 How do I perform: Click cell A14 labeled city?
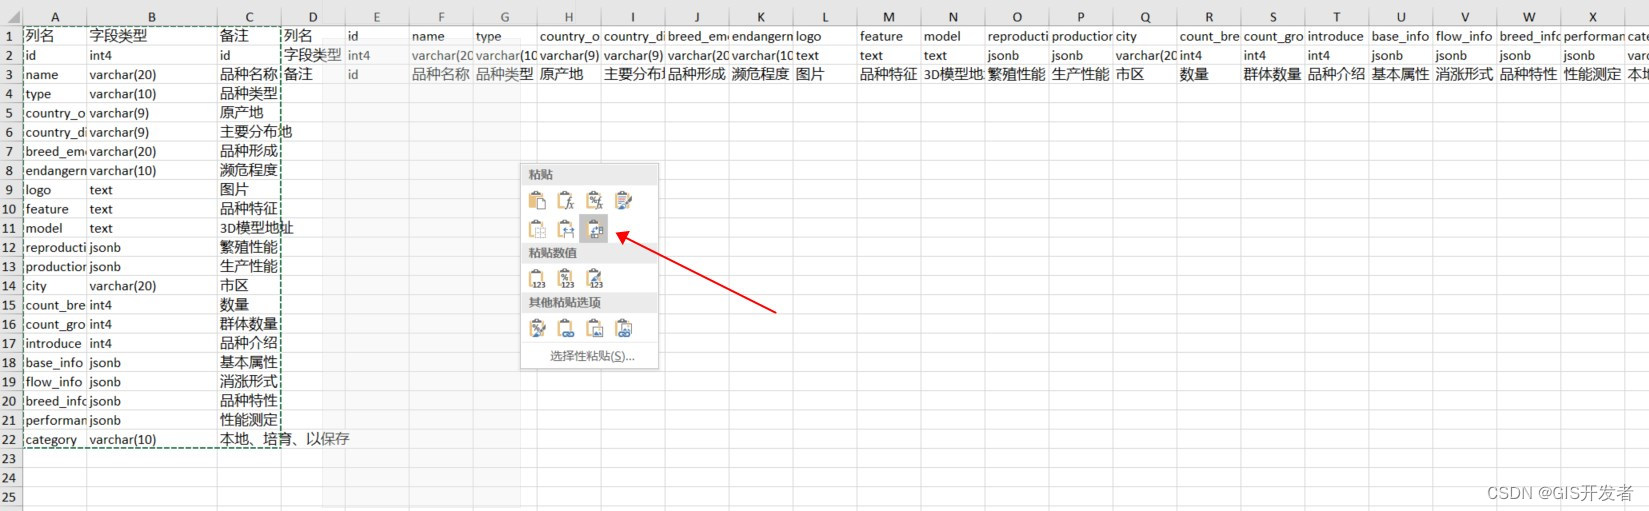click(x=55, y=286)
